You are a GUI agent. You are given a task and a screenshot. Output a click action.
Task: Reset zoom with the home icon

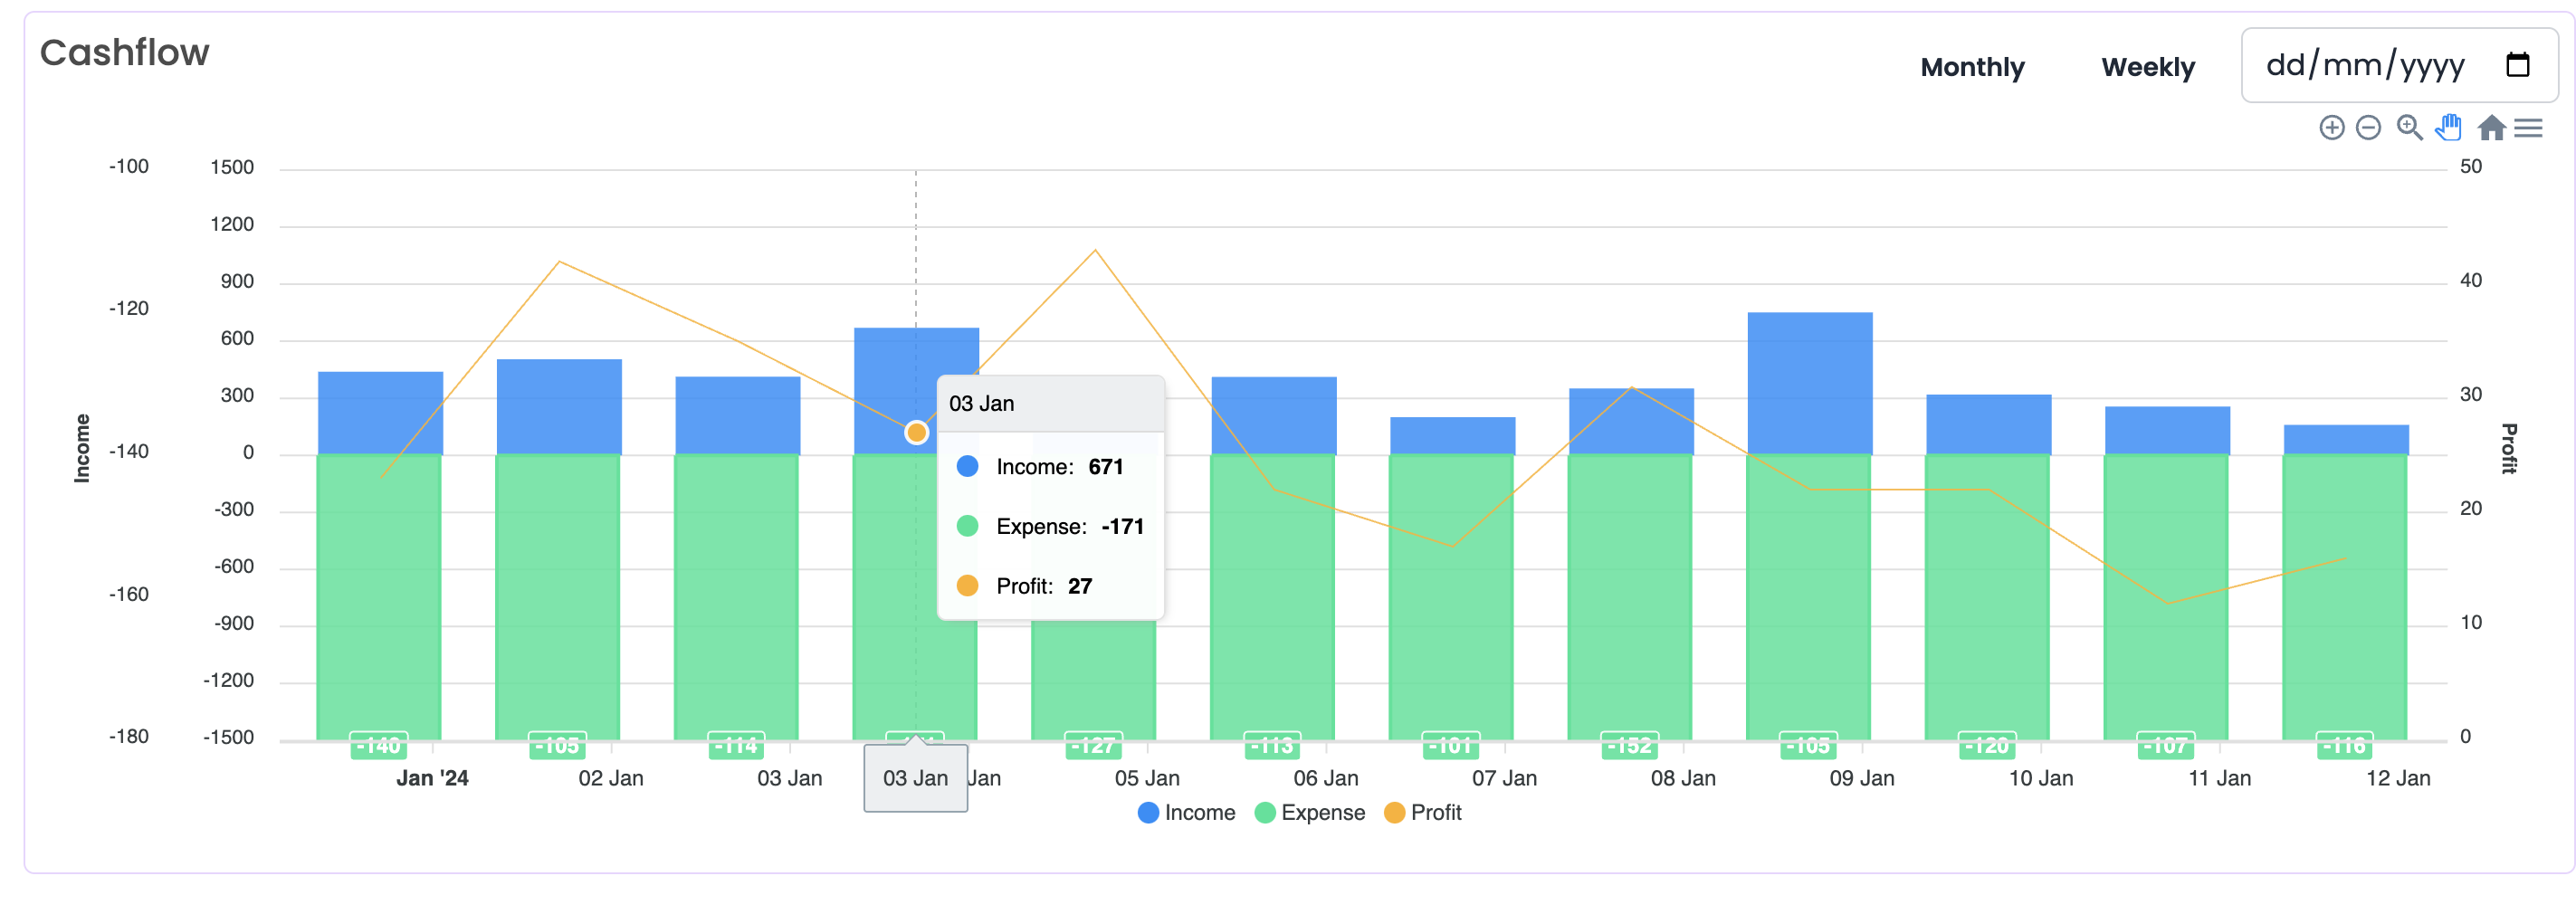(2491, 128)
